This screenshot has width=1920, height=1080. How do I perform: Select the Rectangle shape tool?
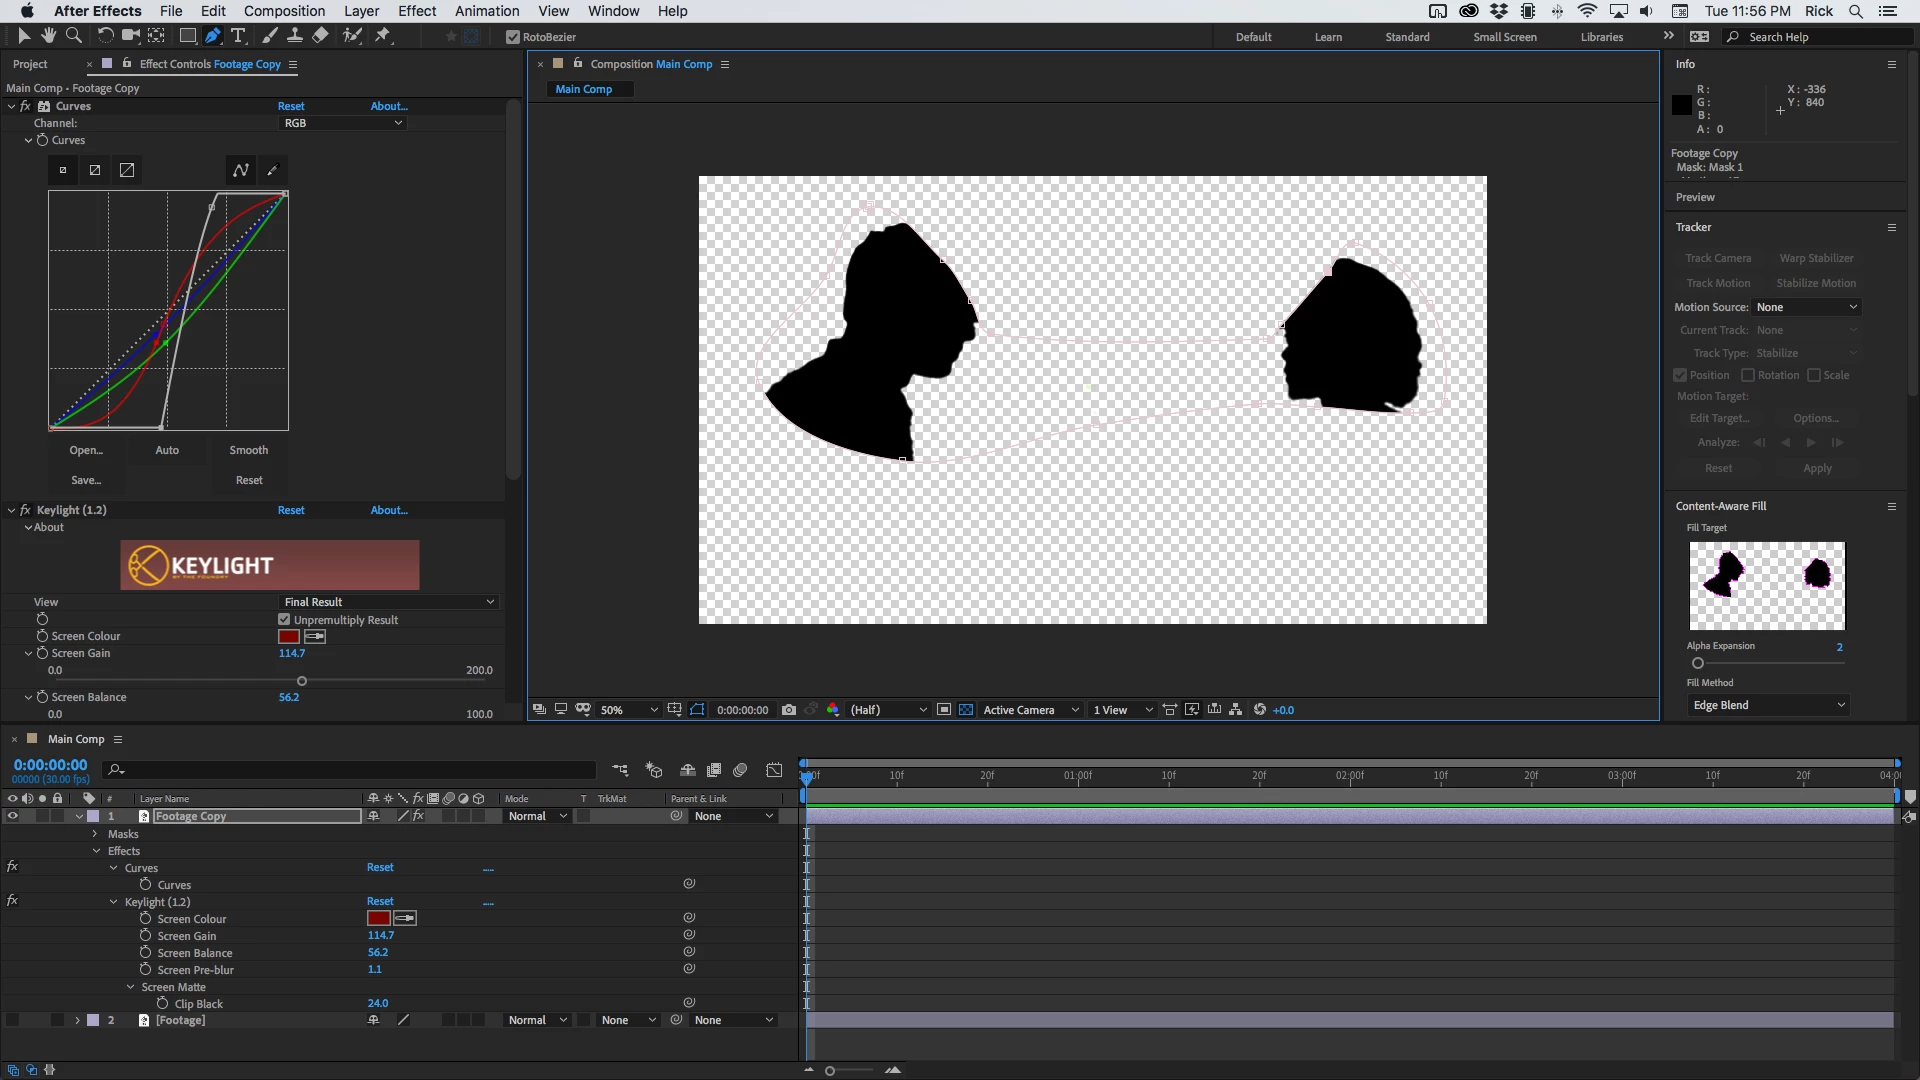(x=187, y=36)
